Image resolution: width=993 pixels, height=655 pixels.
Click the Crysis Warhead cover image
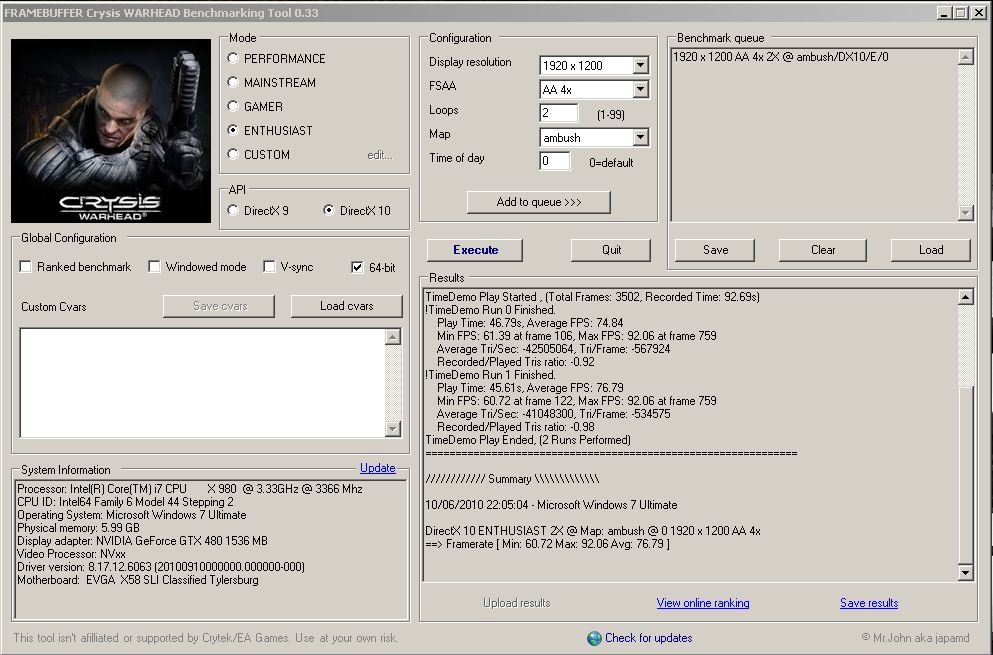(x=111, y=130)
